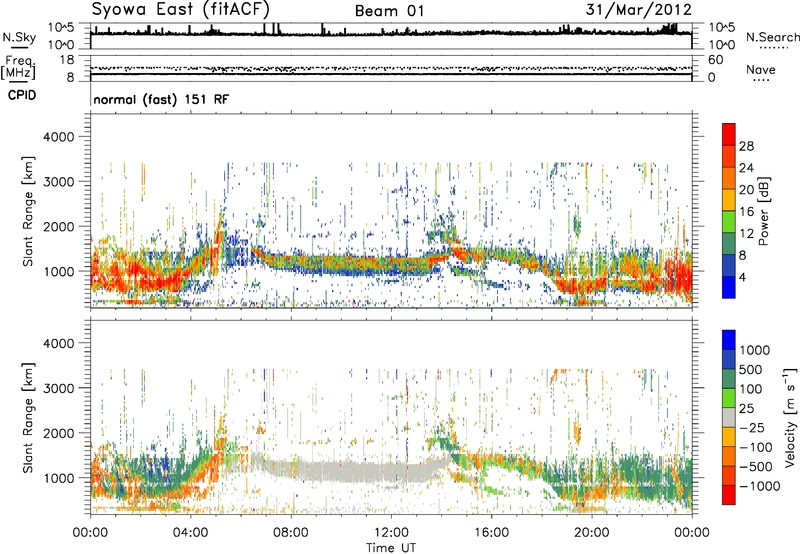Viewport: 800px width, 554px height.
Task: Click the "28" label on power color bar
Action: coord(746,146)
